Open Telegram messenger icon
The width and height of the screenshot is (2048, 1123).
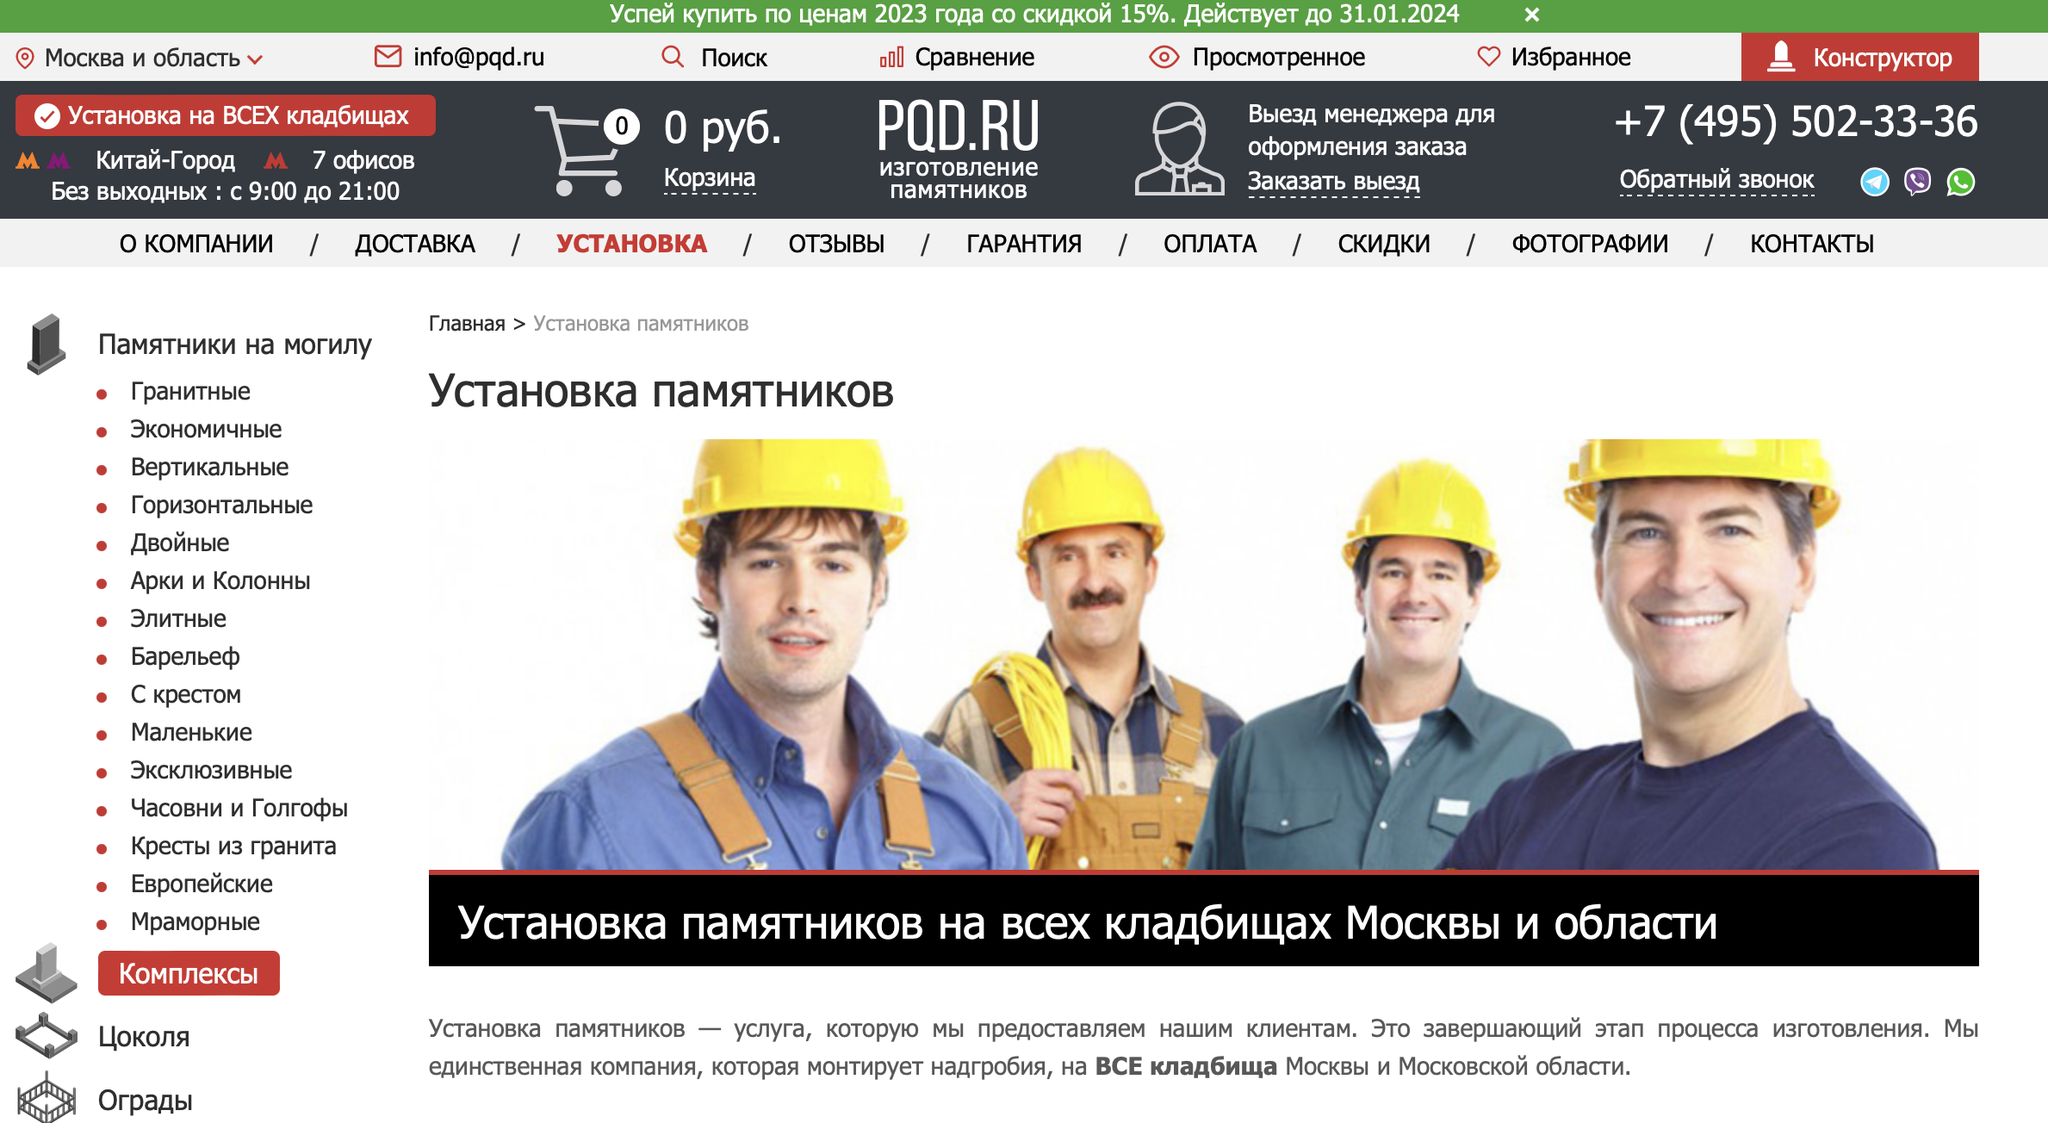click(1874, 182)
